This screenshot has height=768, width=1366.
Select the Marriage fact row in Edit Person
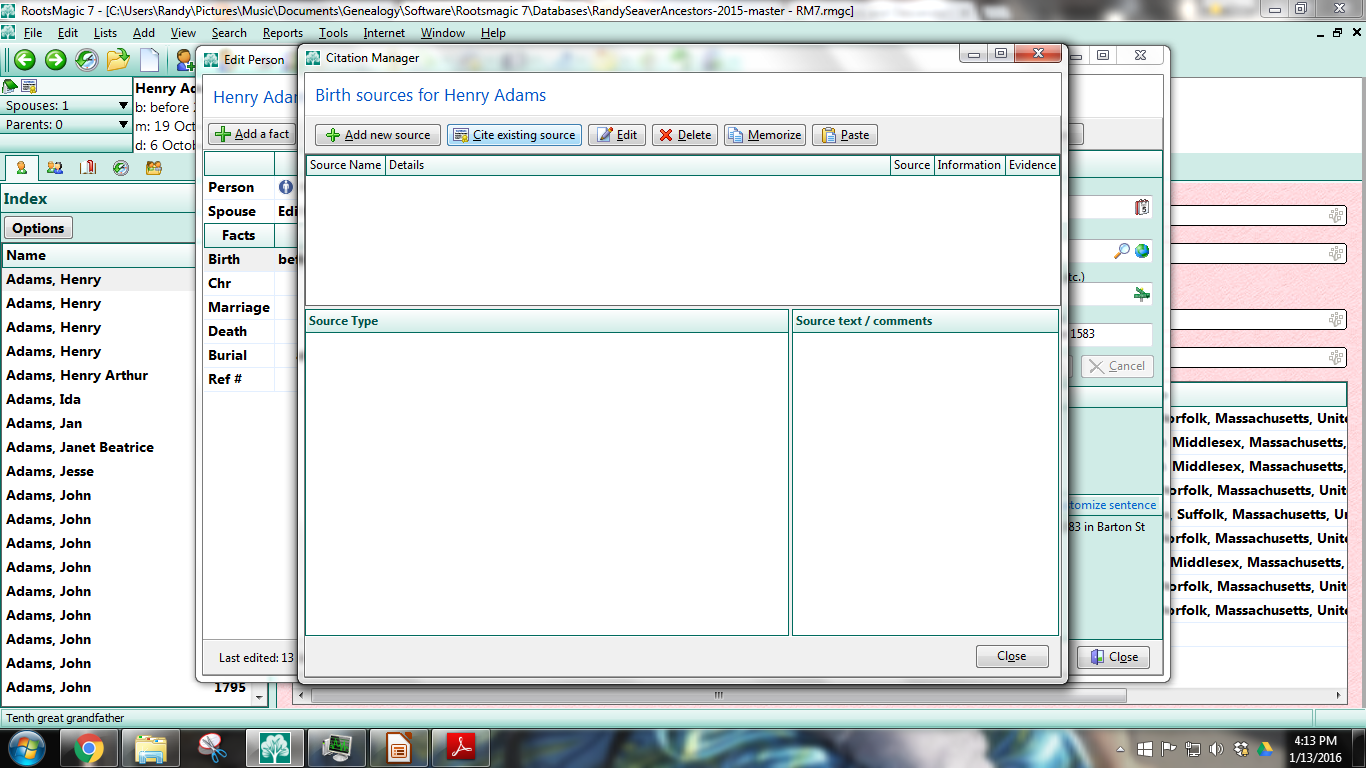coord(251,307)
